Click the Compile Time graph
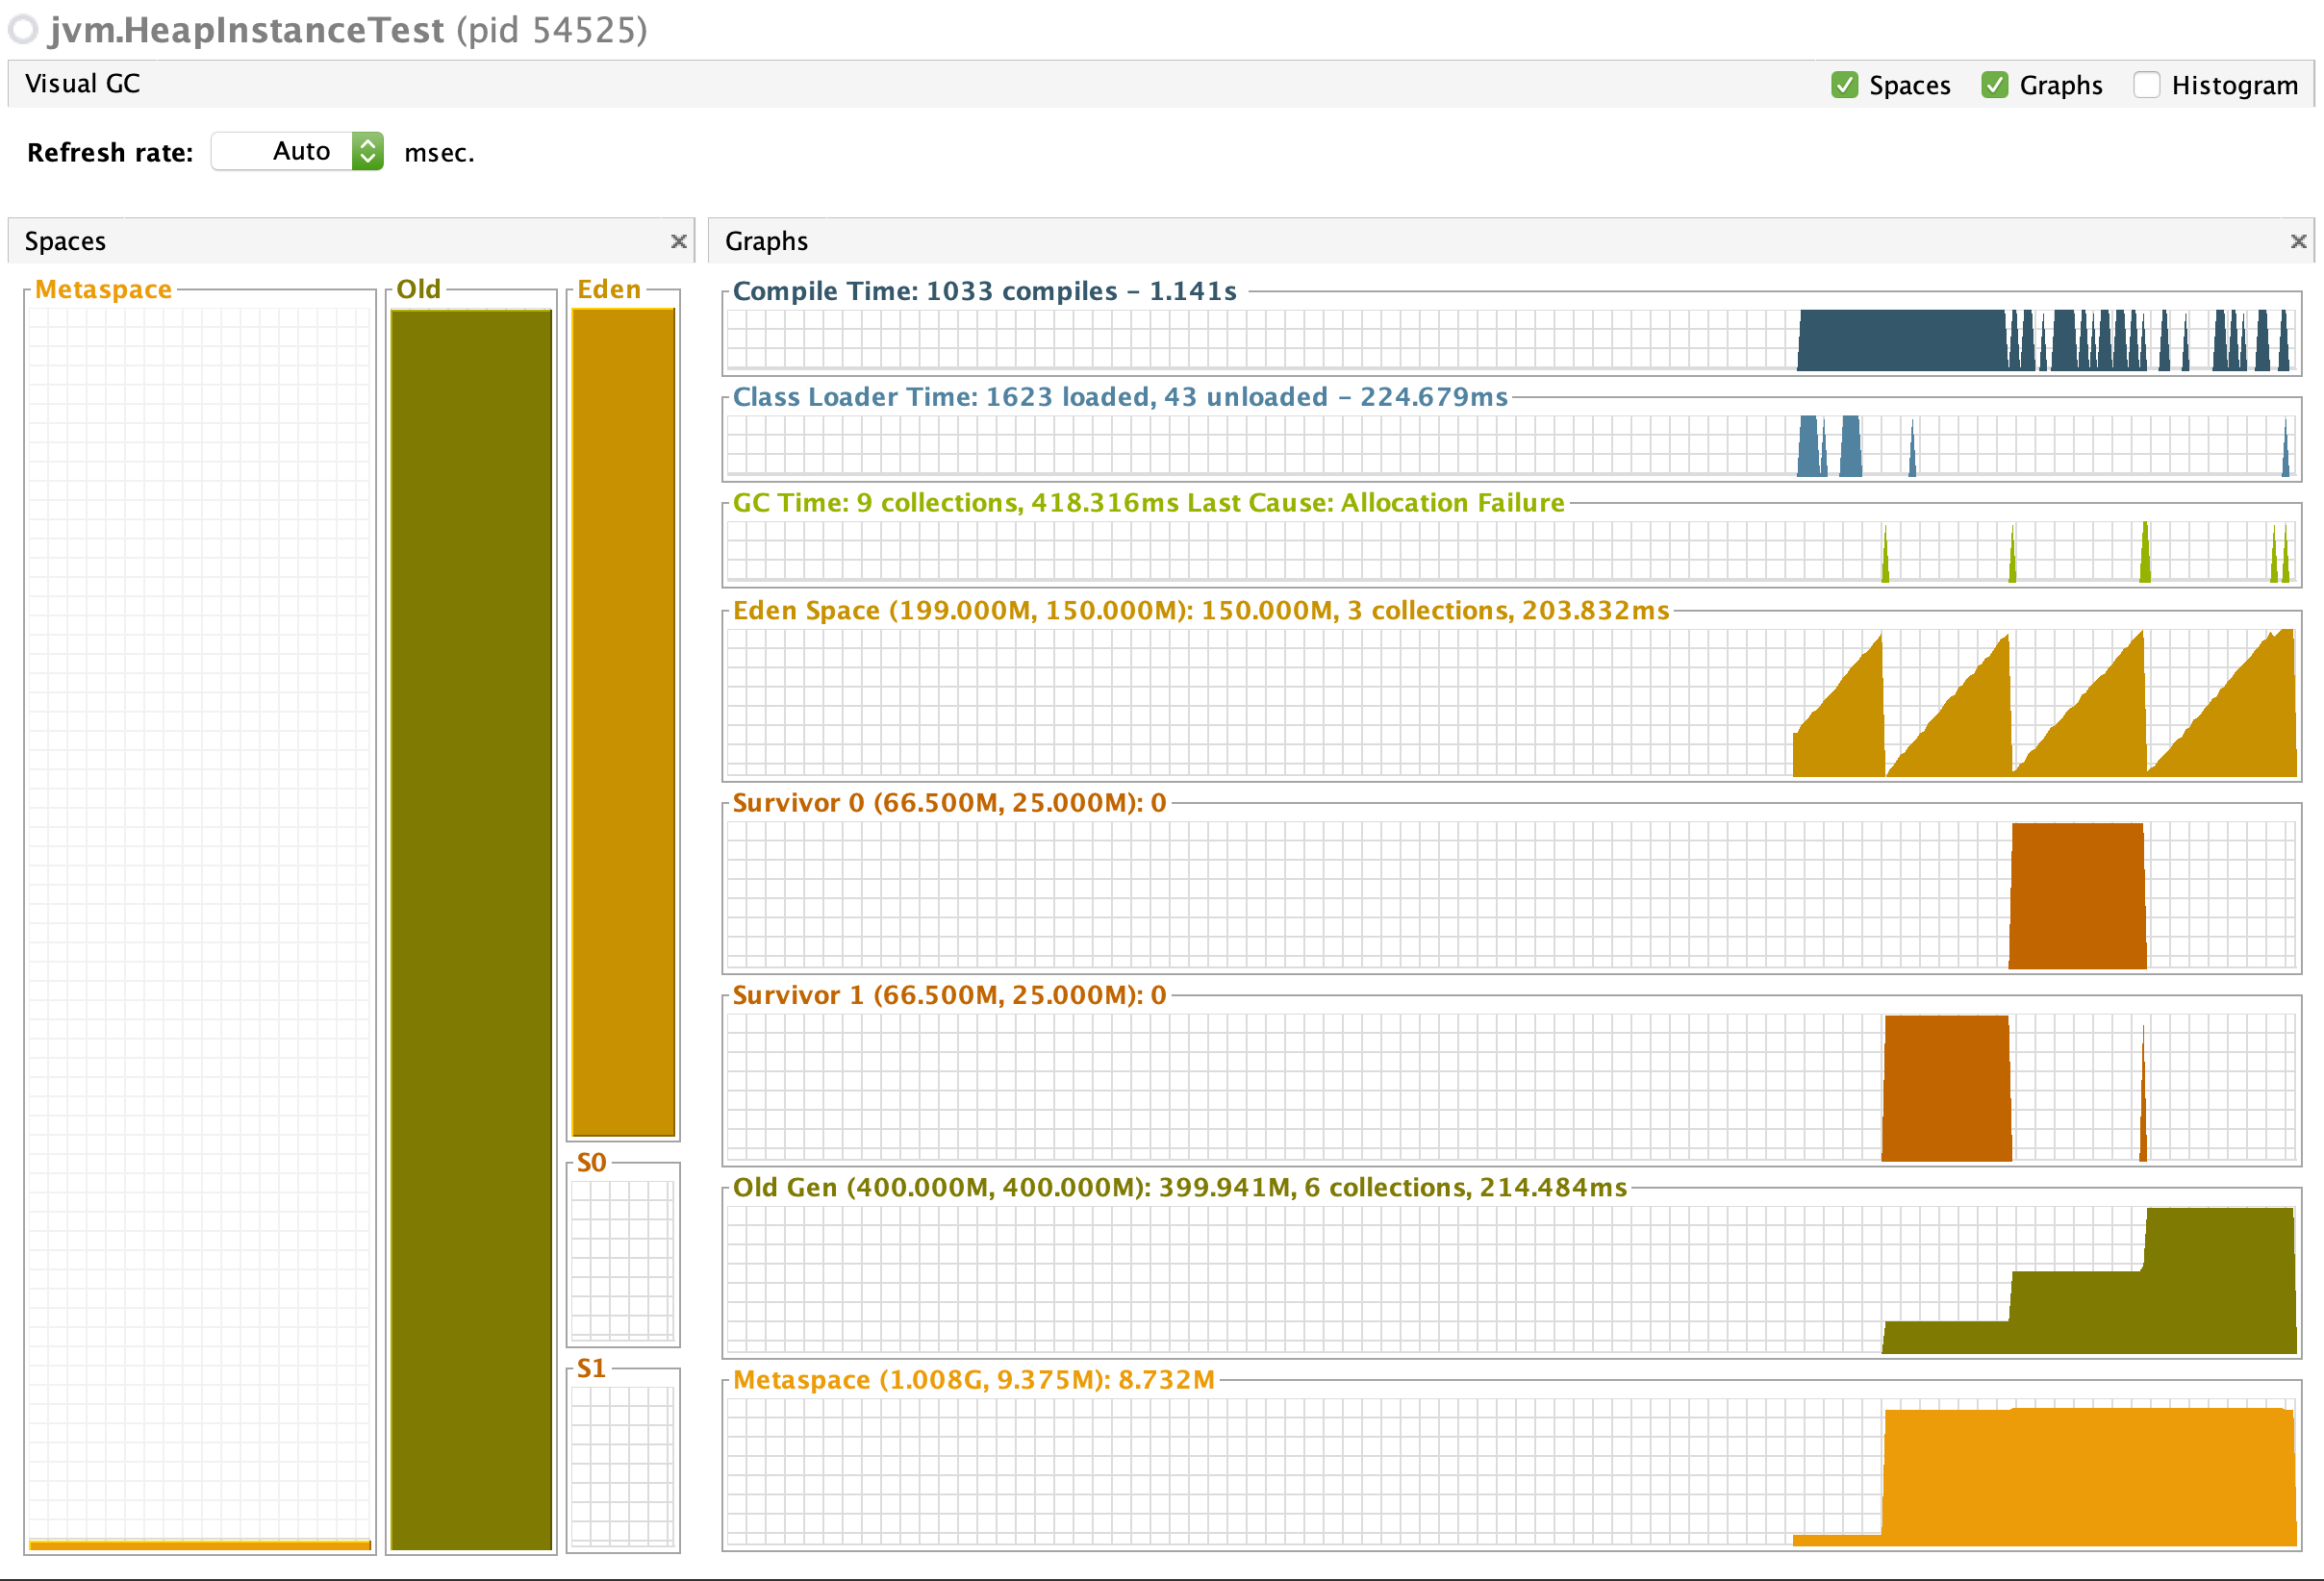Screen dimensions: 2324x1581 [x=1510, y=340]
